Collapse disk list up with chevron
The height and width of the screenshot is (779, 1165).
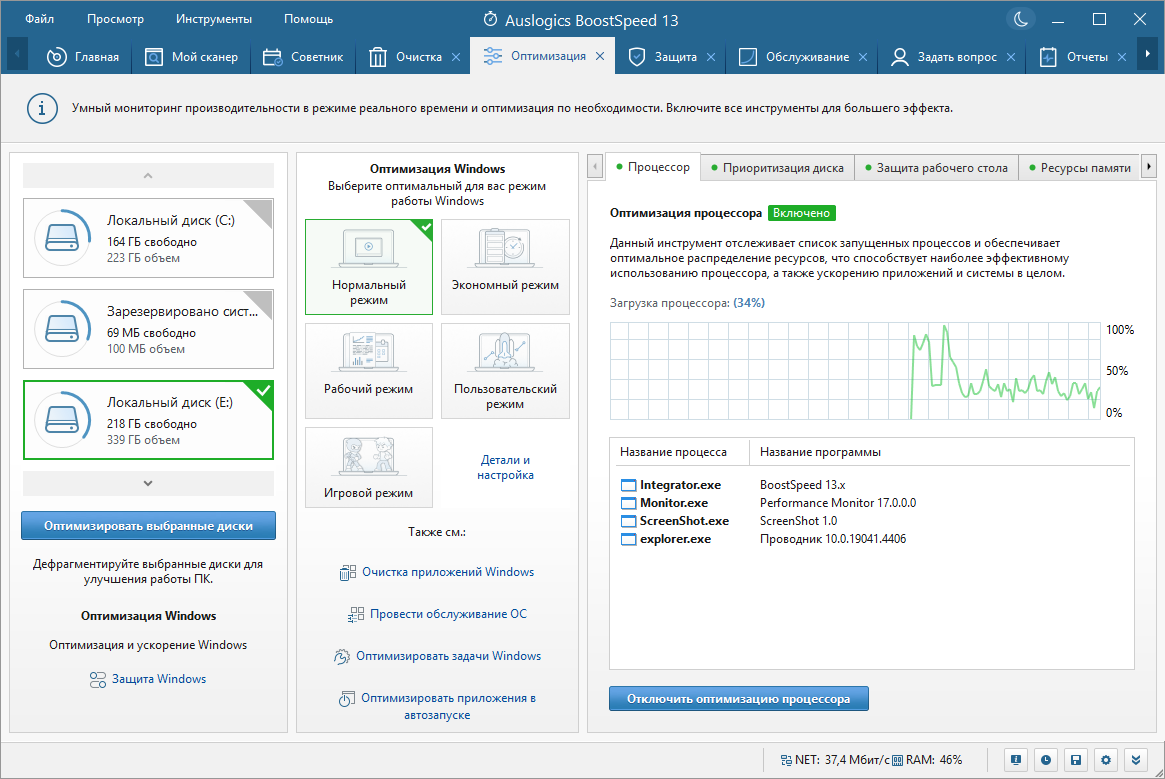click(149, 176)
